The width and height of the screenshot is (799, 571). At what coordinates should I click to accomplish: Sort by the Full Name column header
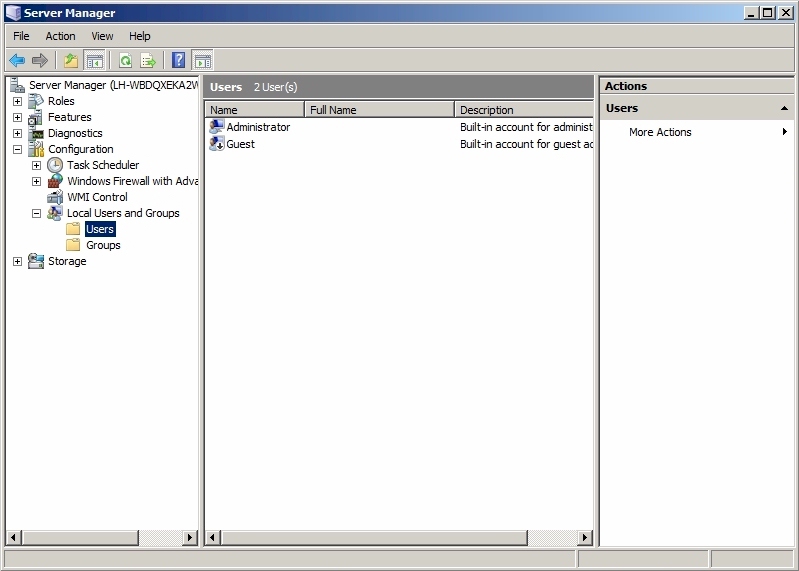[x=380, y=110]
